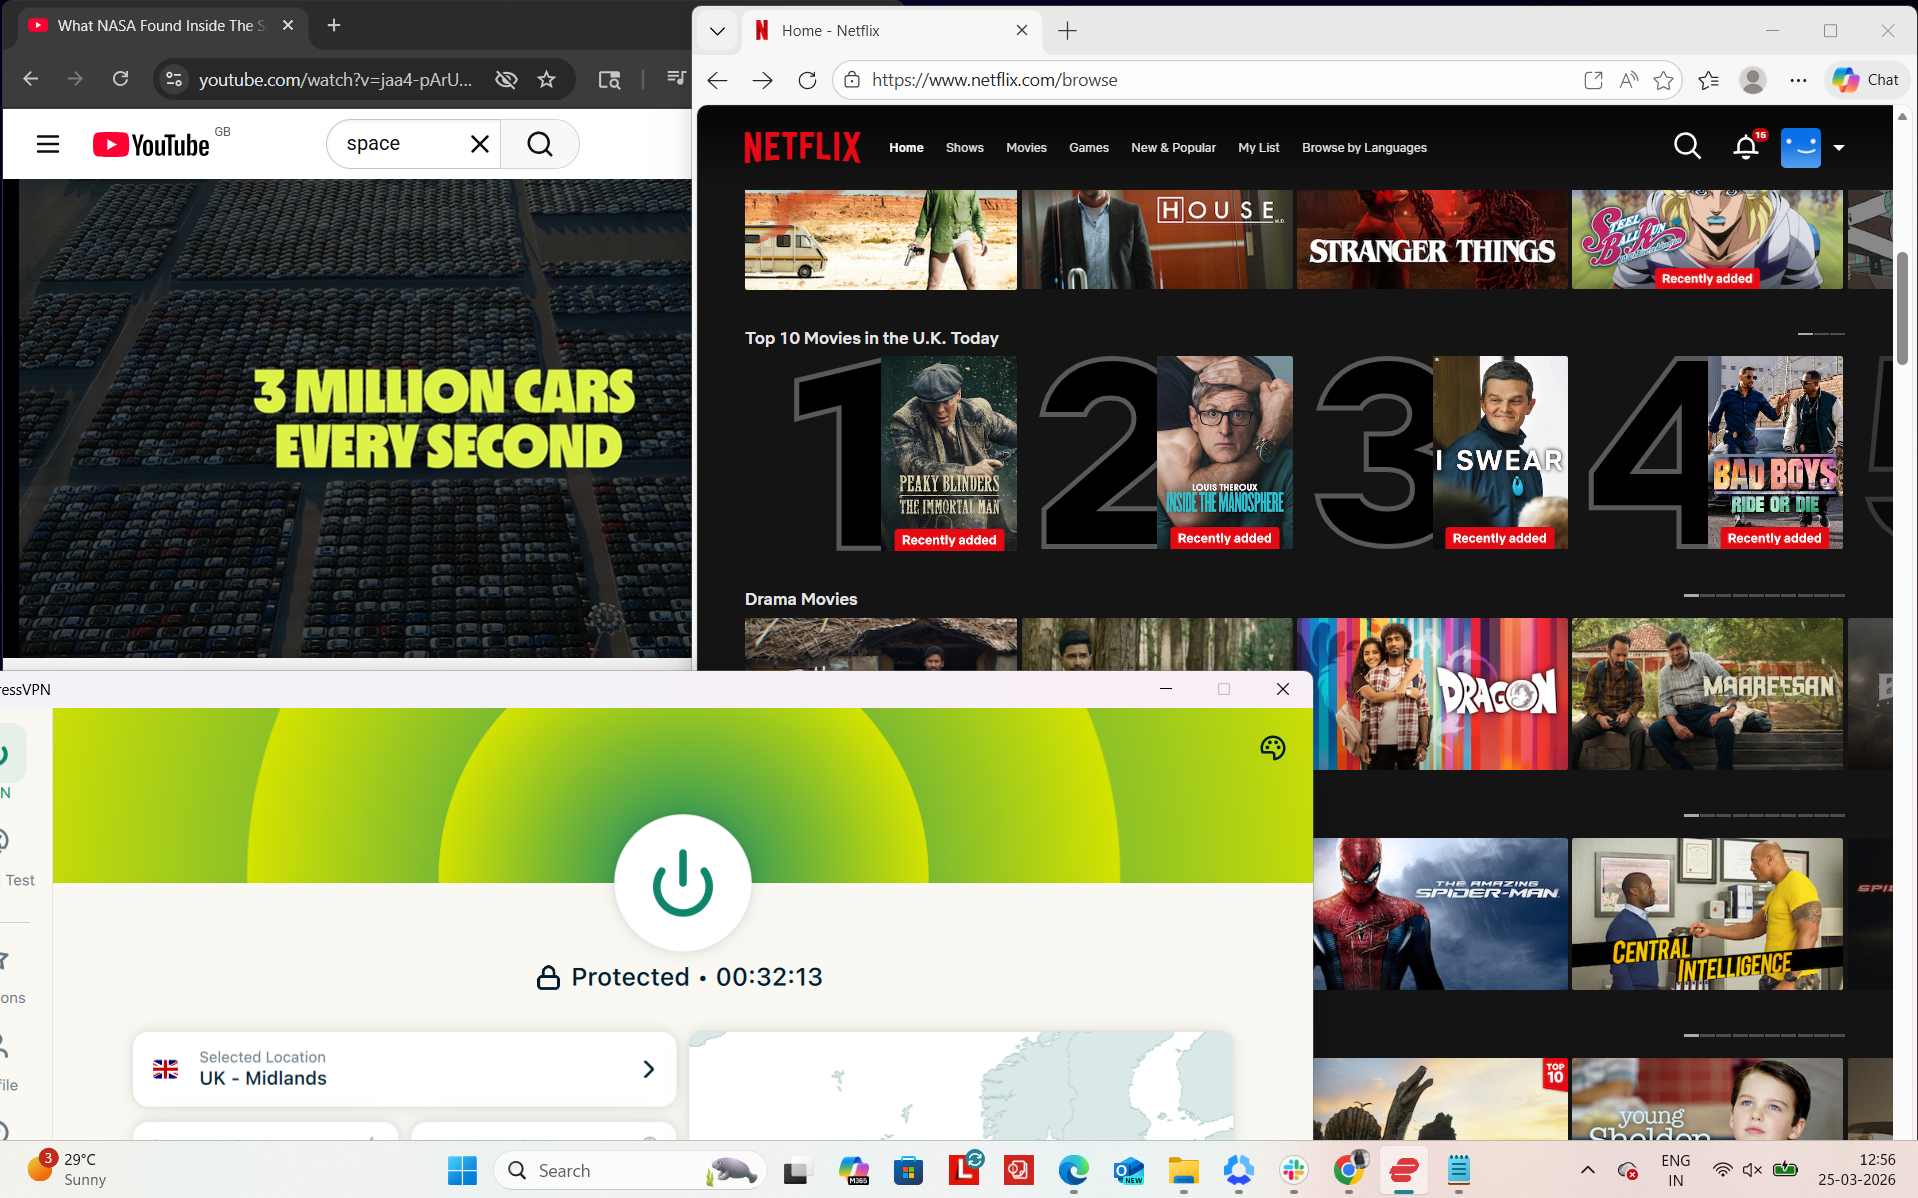Open Browse by Languages
1918x1198 pixels.
(1363, 147)
